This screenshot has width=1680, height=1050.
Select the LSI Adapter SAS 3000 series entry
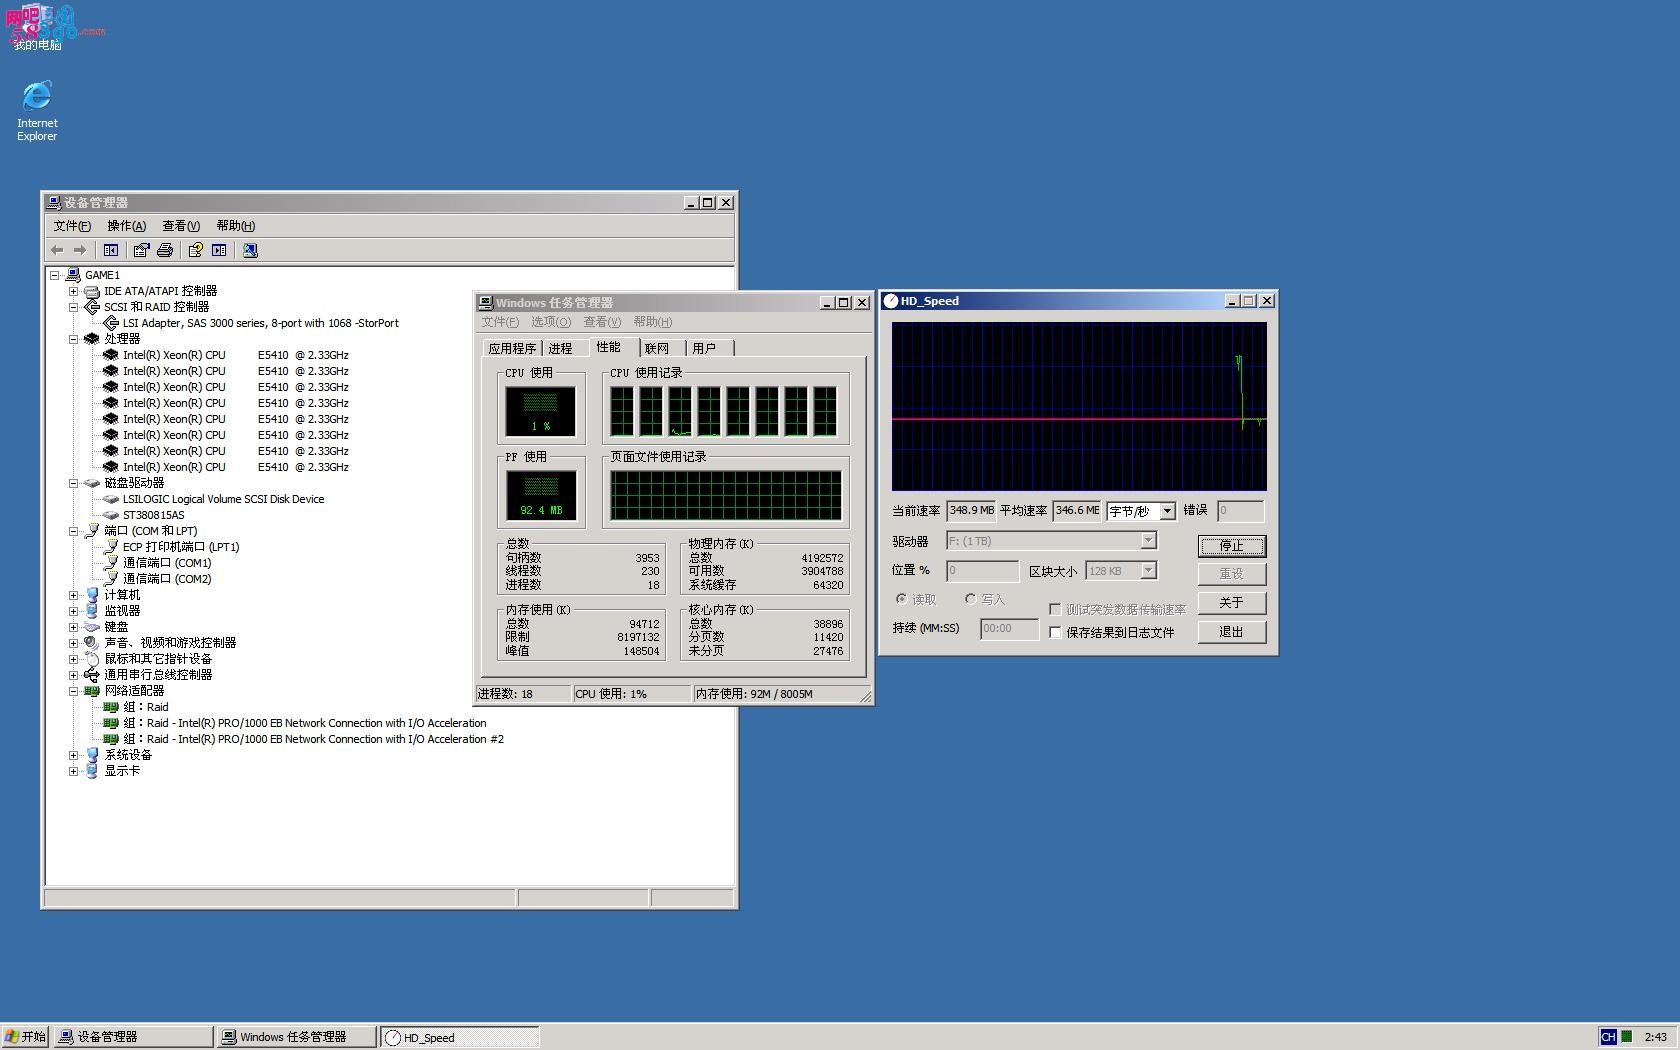click(260, 323)
